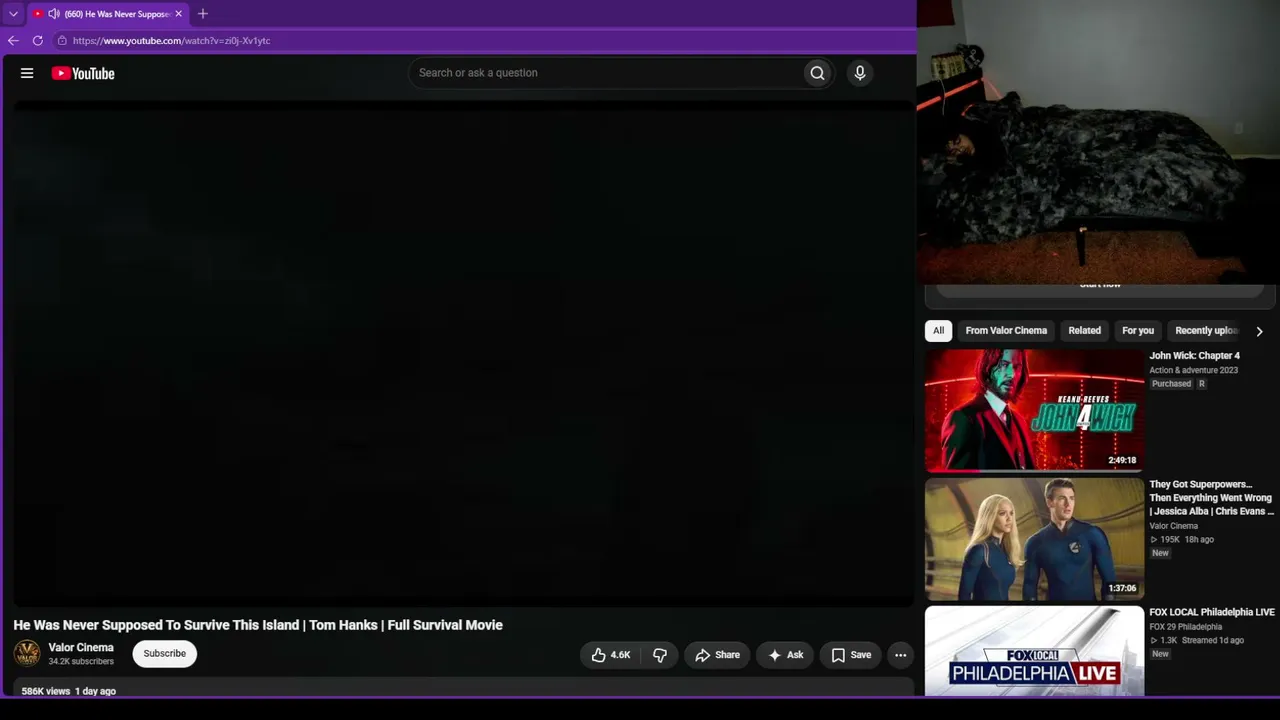Click 'Action & adventure 2023' text
Screen dimensions: 1280x720
1193,370
